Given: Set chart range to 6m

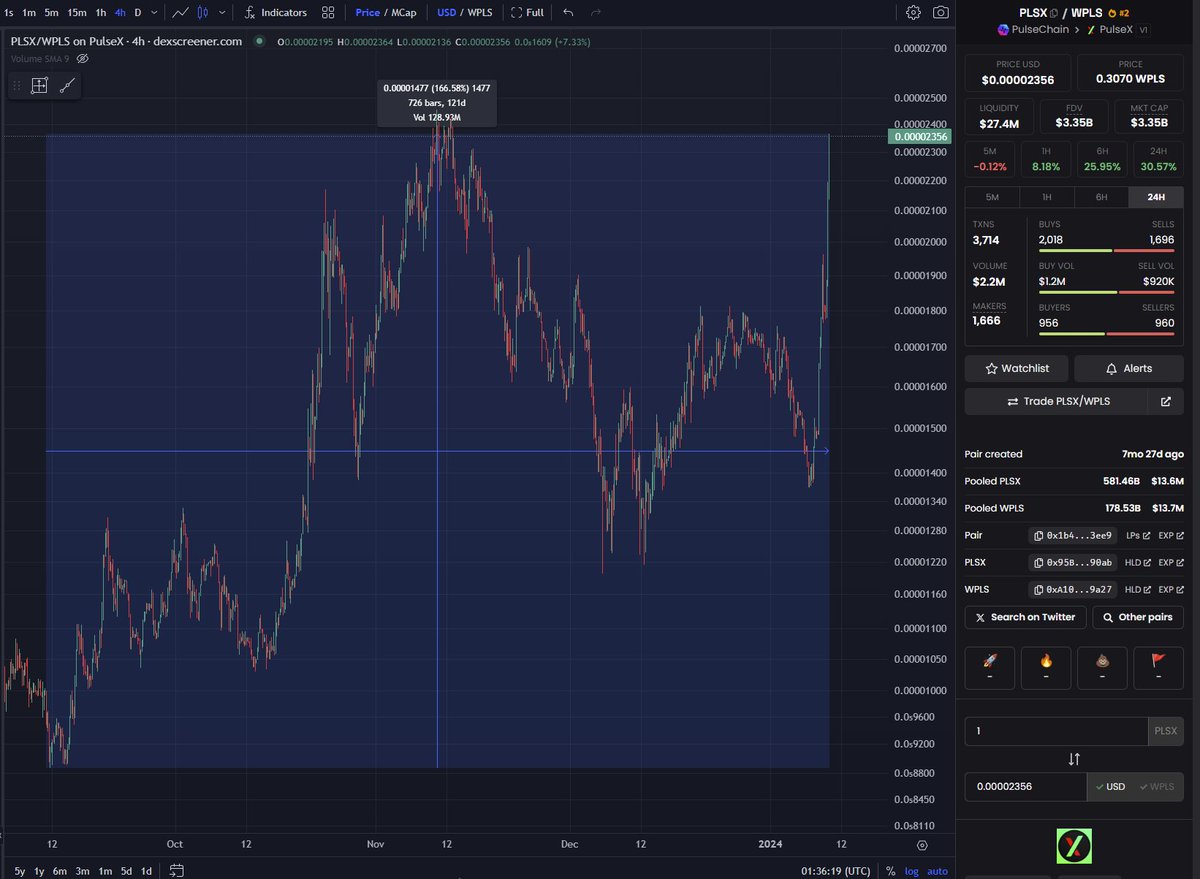Looking at the screenshot, I should [60, 871].
